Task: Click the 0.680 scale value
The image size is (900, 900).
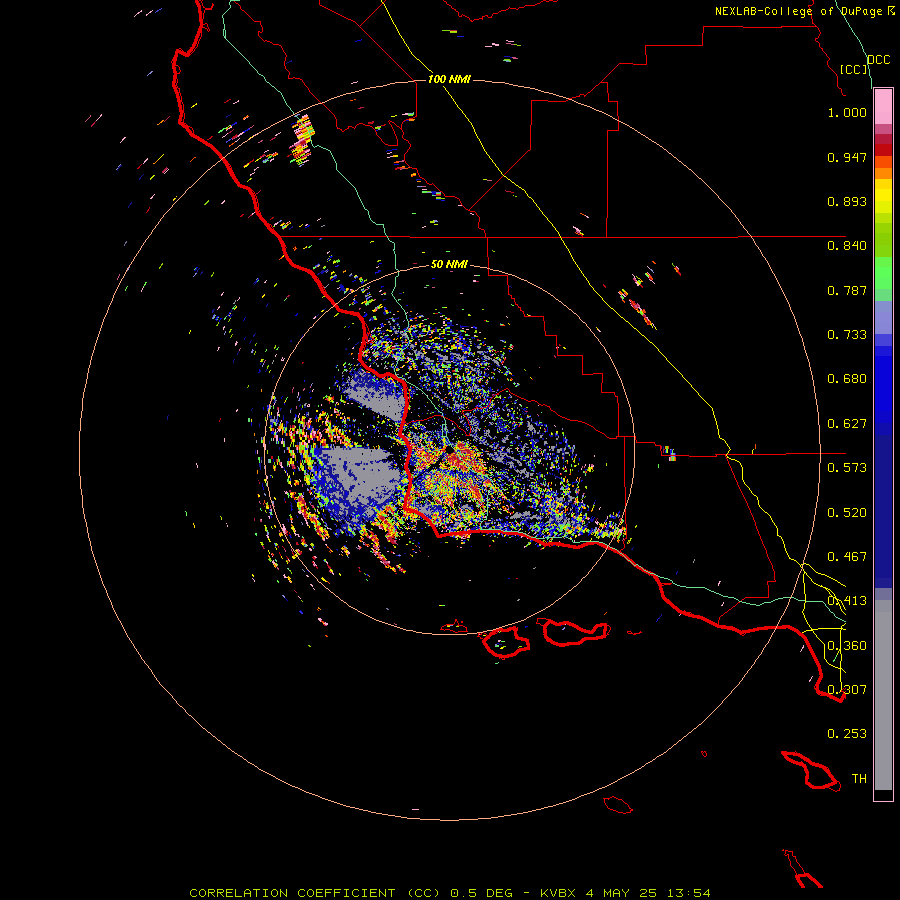Action: point(847,379)
